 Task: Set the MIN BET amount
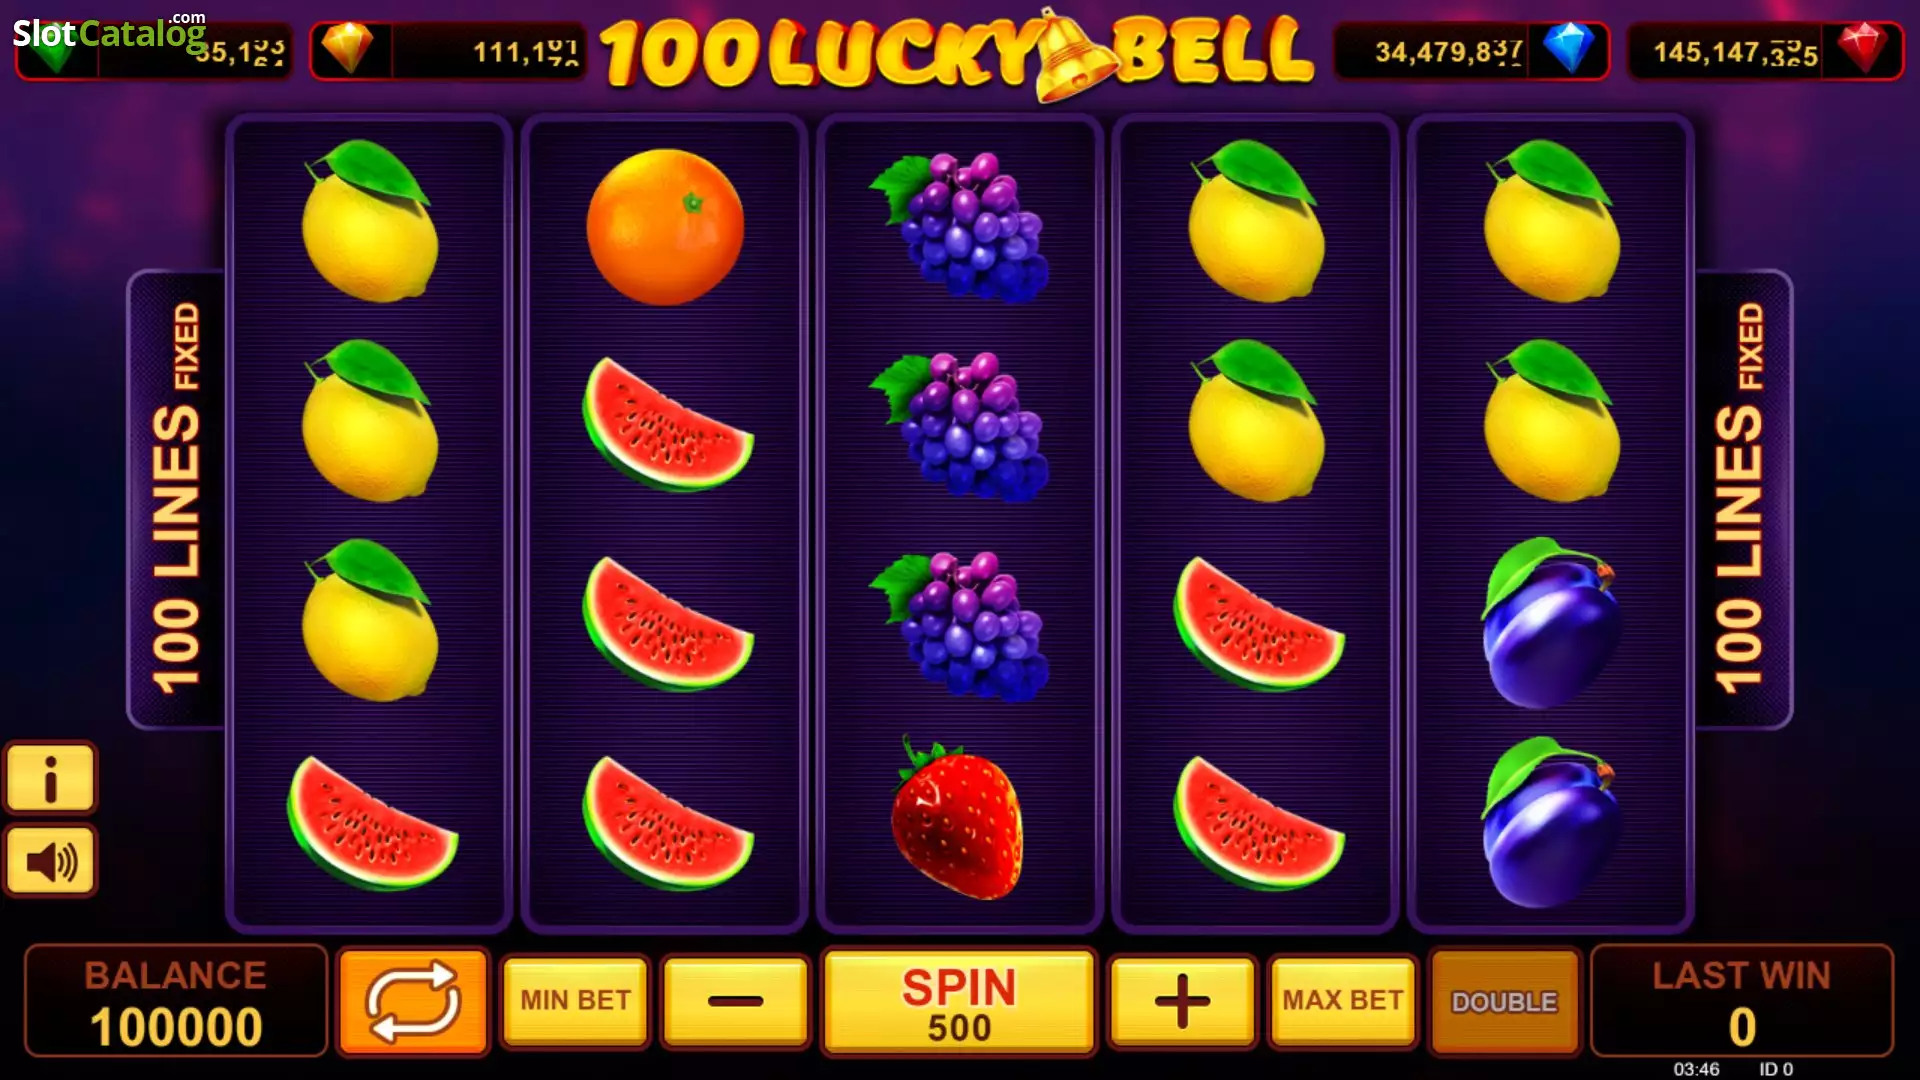point(575,1001)
